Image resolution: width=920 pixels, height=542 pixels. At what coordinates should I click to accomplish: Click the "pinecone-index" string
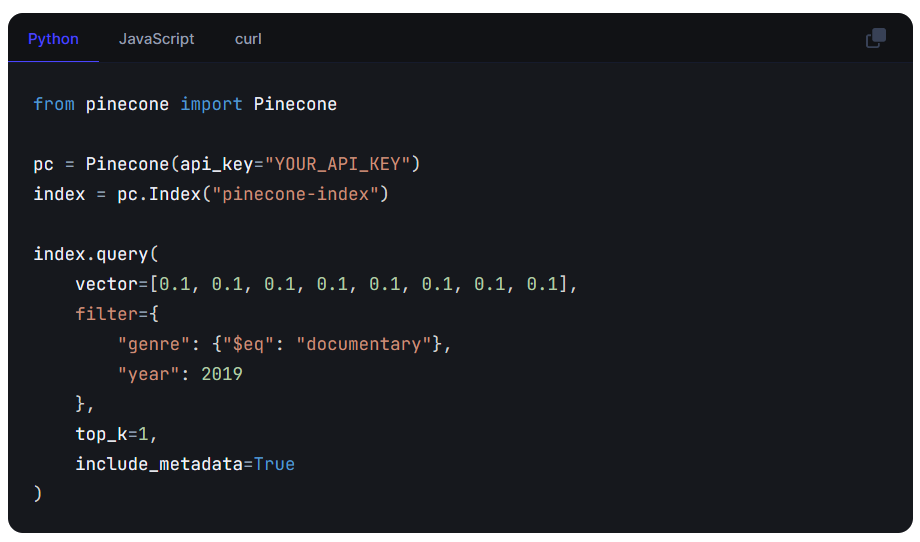point(295,194)
